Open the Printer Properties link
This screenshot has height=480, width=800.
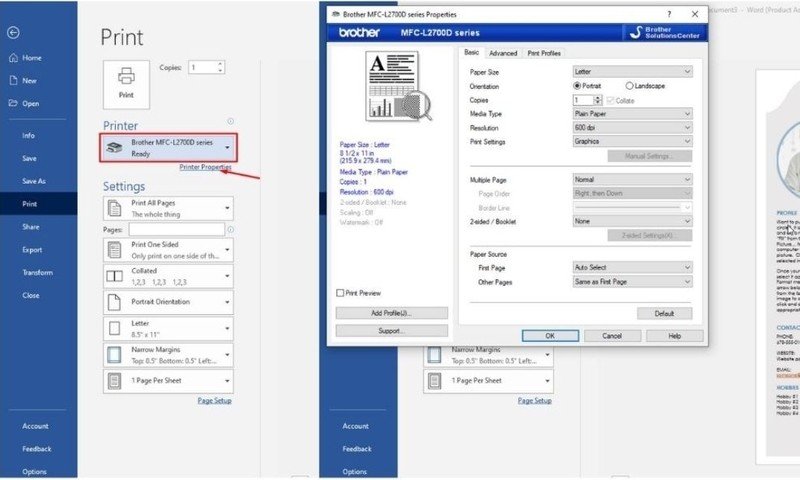pyautogui.click(x=205, y=167)
